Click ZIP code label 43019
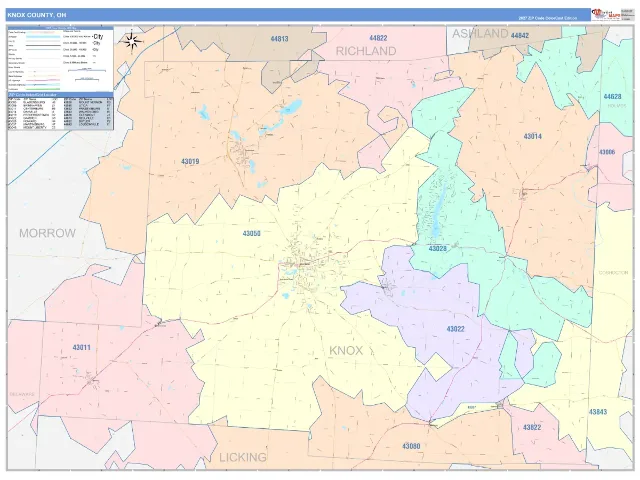This screenshot has height=480, width=640. 190,161
